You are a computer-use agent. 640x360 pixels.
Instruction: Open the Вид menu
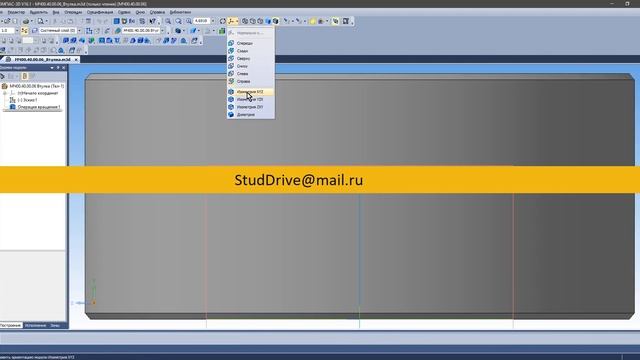[x=56, y=12]
